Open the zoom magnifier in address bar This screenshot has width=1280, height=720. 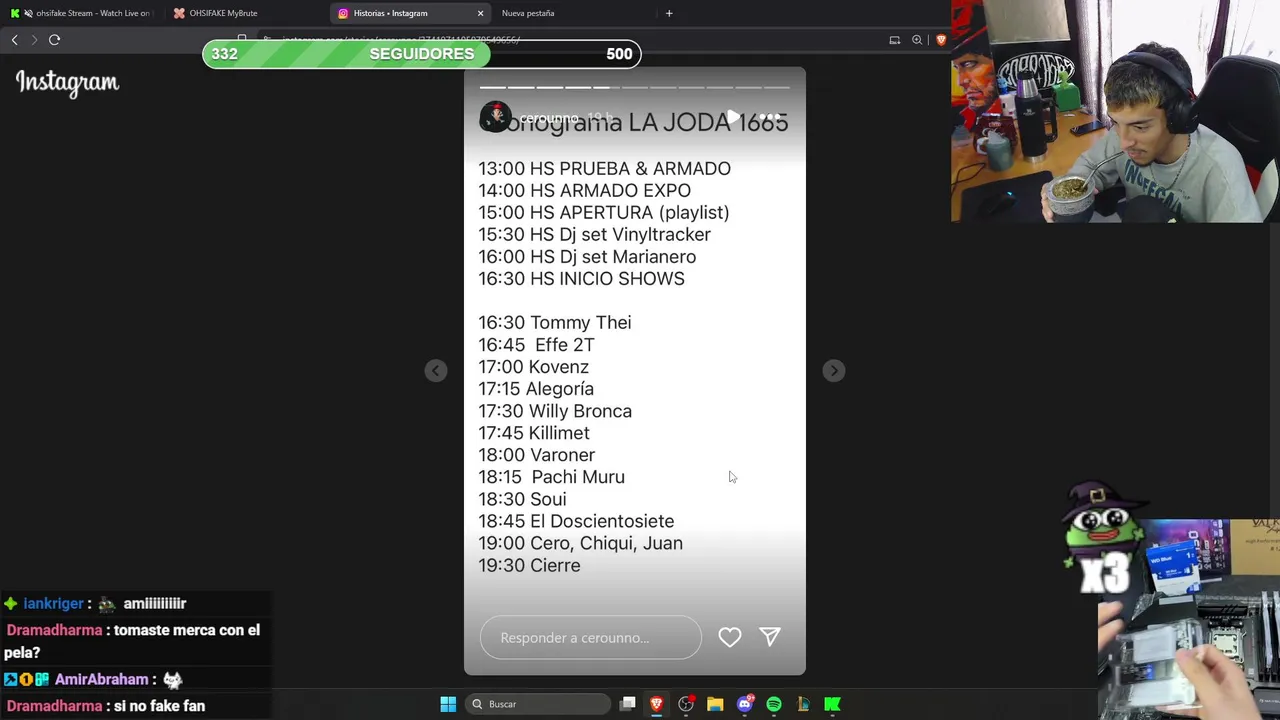coord(917,40)
